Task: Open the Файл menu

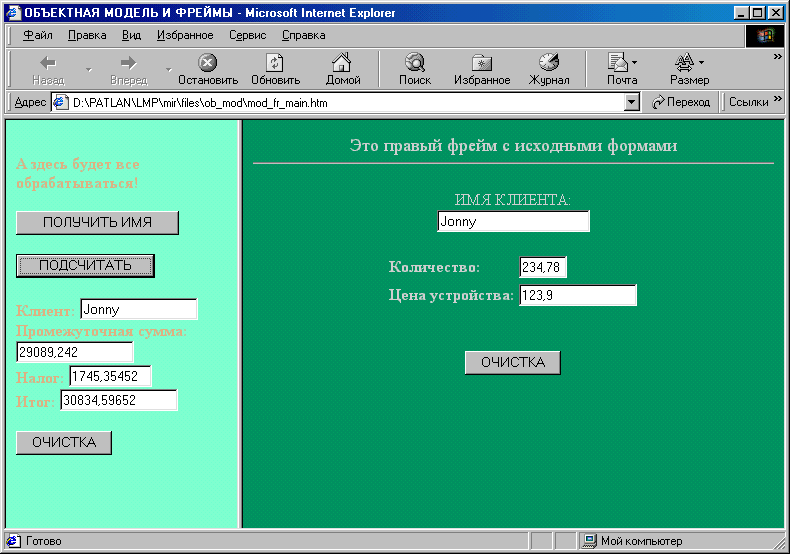Action: click(38, 35)
